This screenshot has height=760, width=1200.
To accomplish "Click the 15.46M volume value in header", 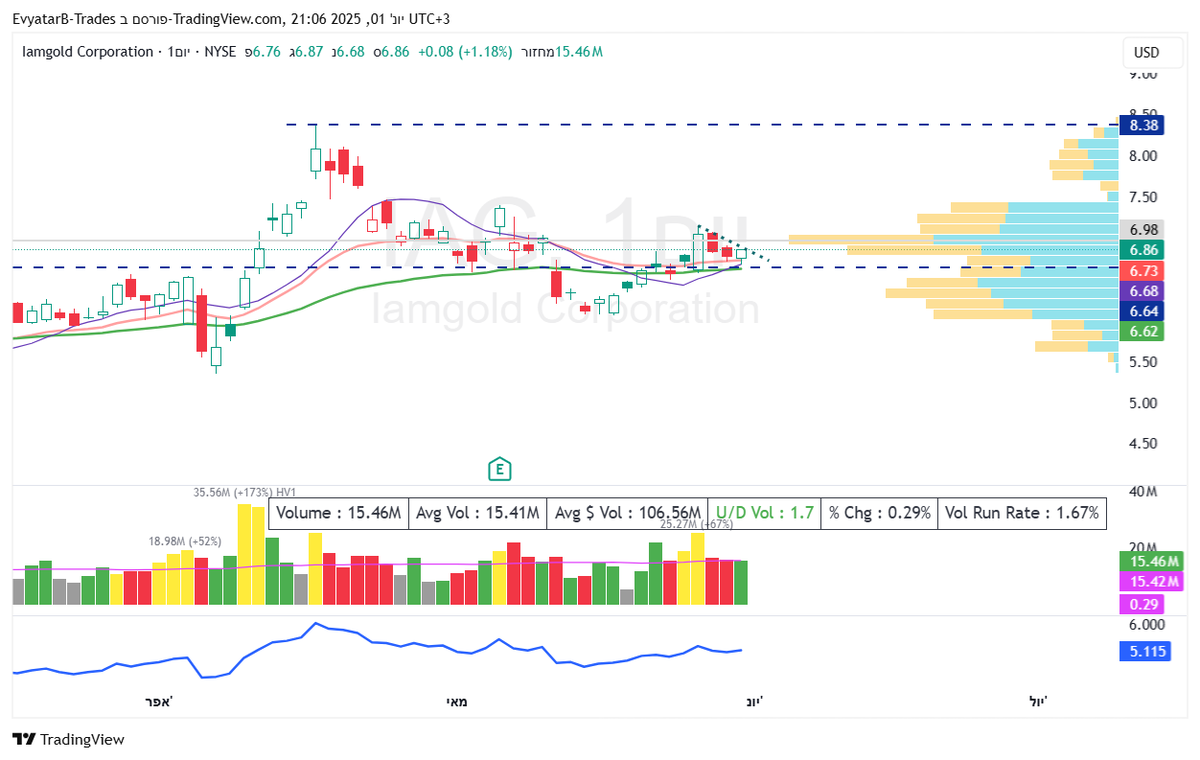I will point(579,51).
